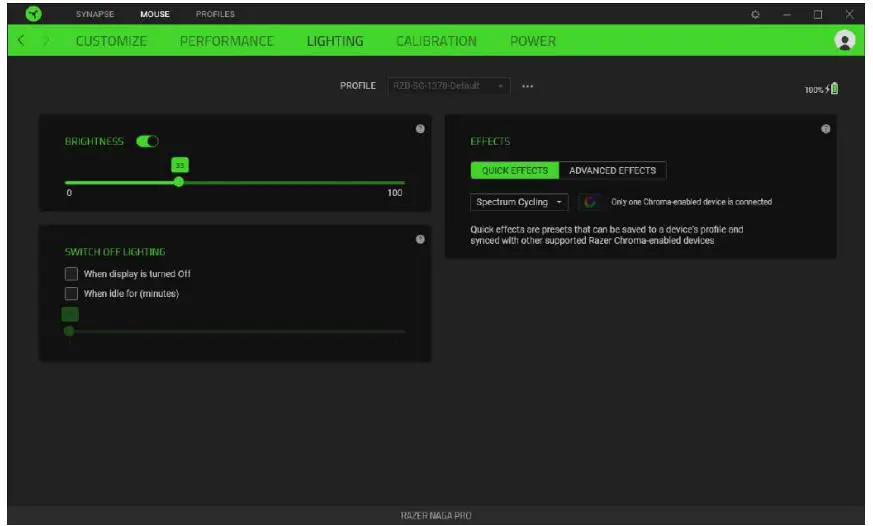Open the profile three-dot menu
Screen dimensions: 873x526
(527, 86)
